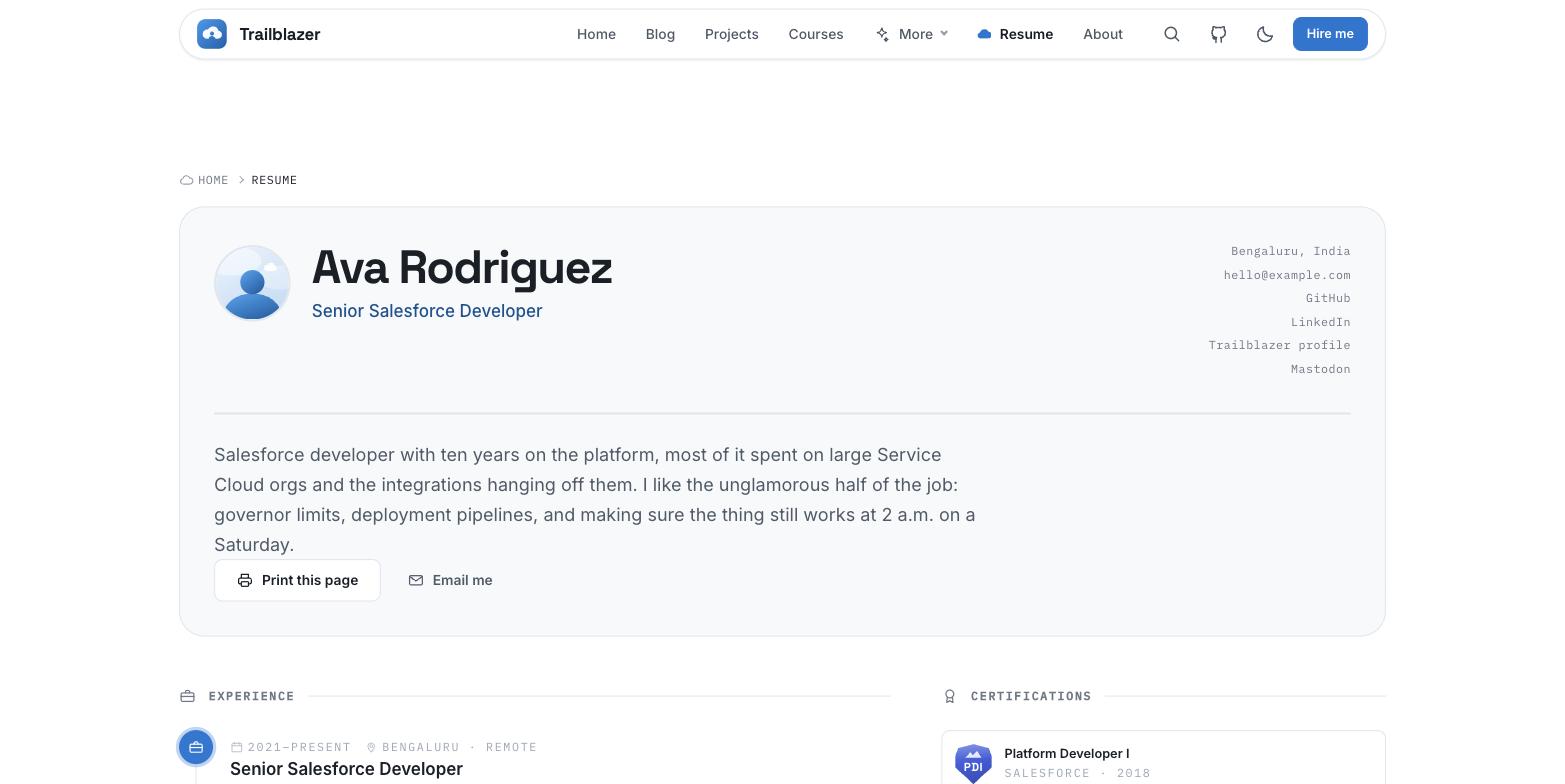The image size is (1565, 784).
Task: Click Ava Rodriguez's profile avatar
Action: coord(252,283)
